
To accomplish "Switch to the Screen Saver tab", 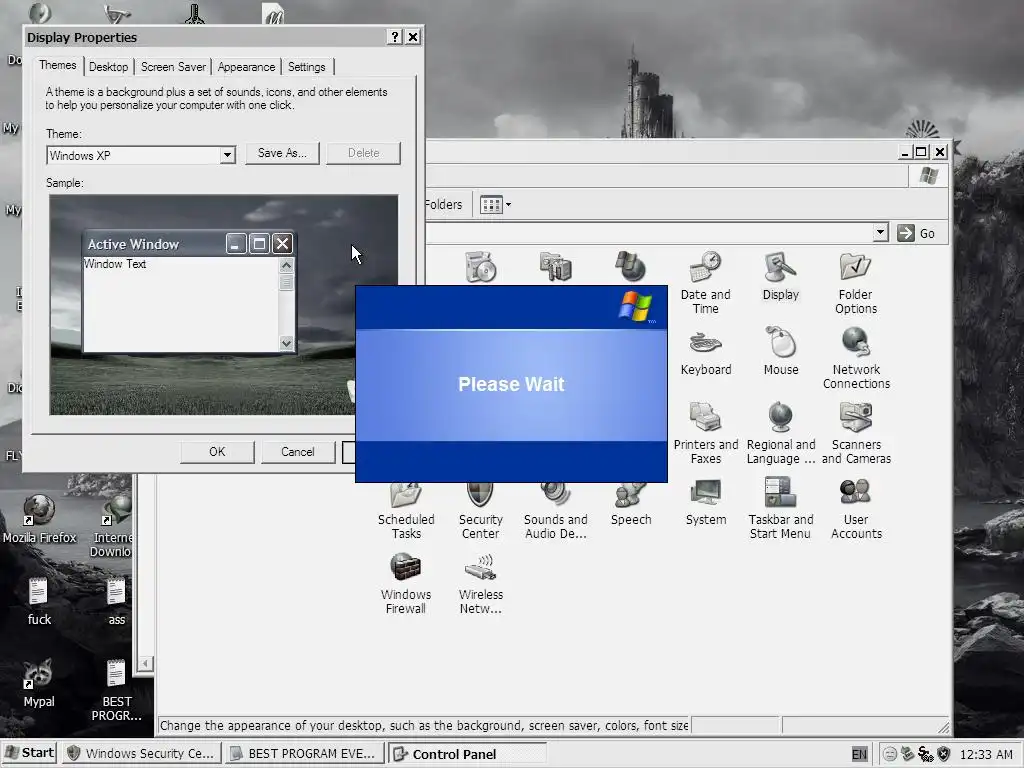I will [173, 67].
